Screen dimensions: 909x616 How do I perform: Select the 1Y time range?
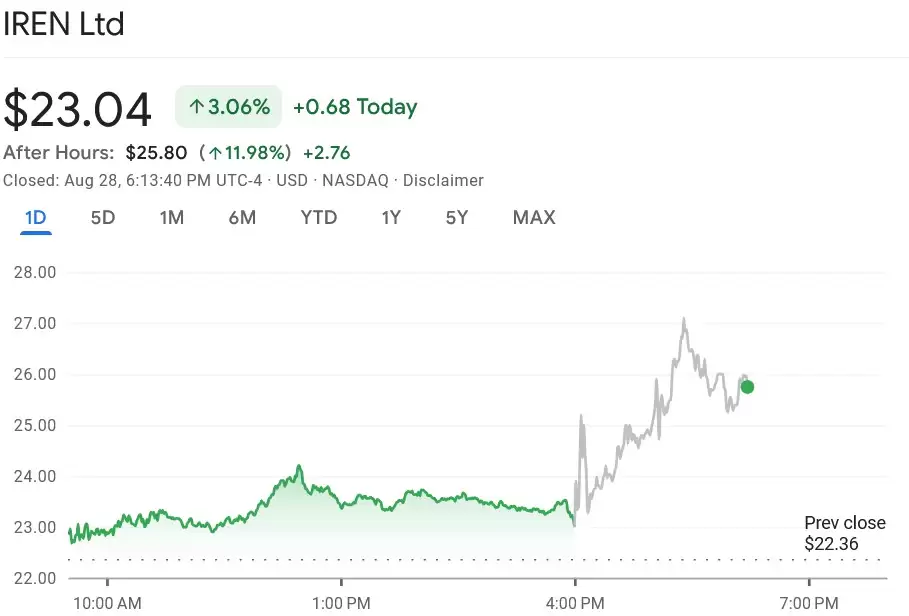point(391,217)
